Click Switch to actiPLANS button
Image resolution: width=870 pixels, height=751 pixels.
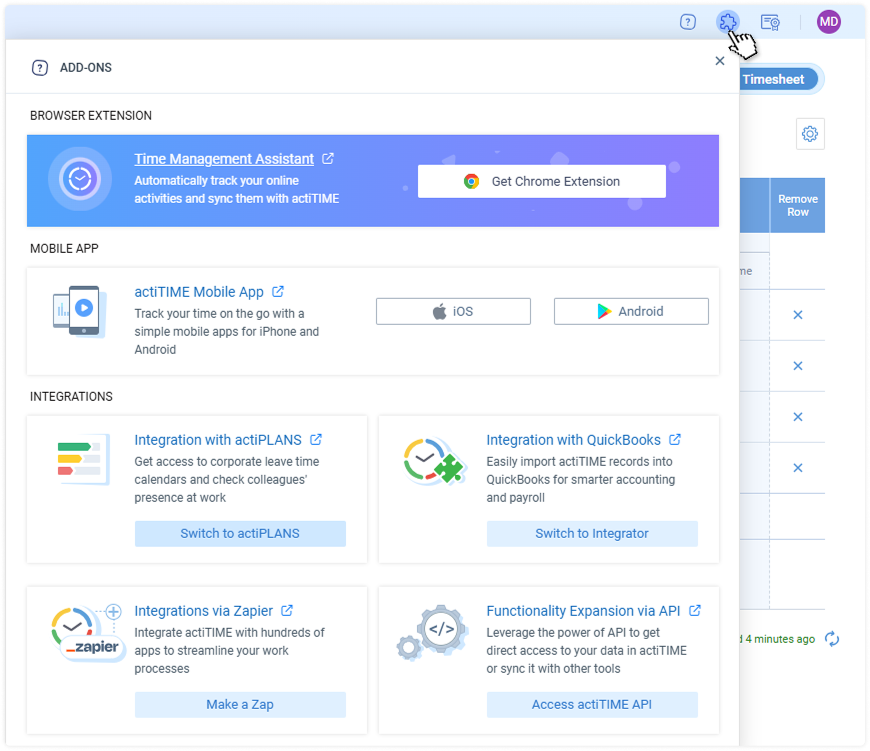click(240, 533)
